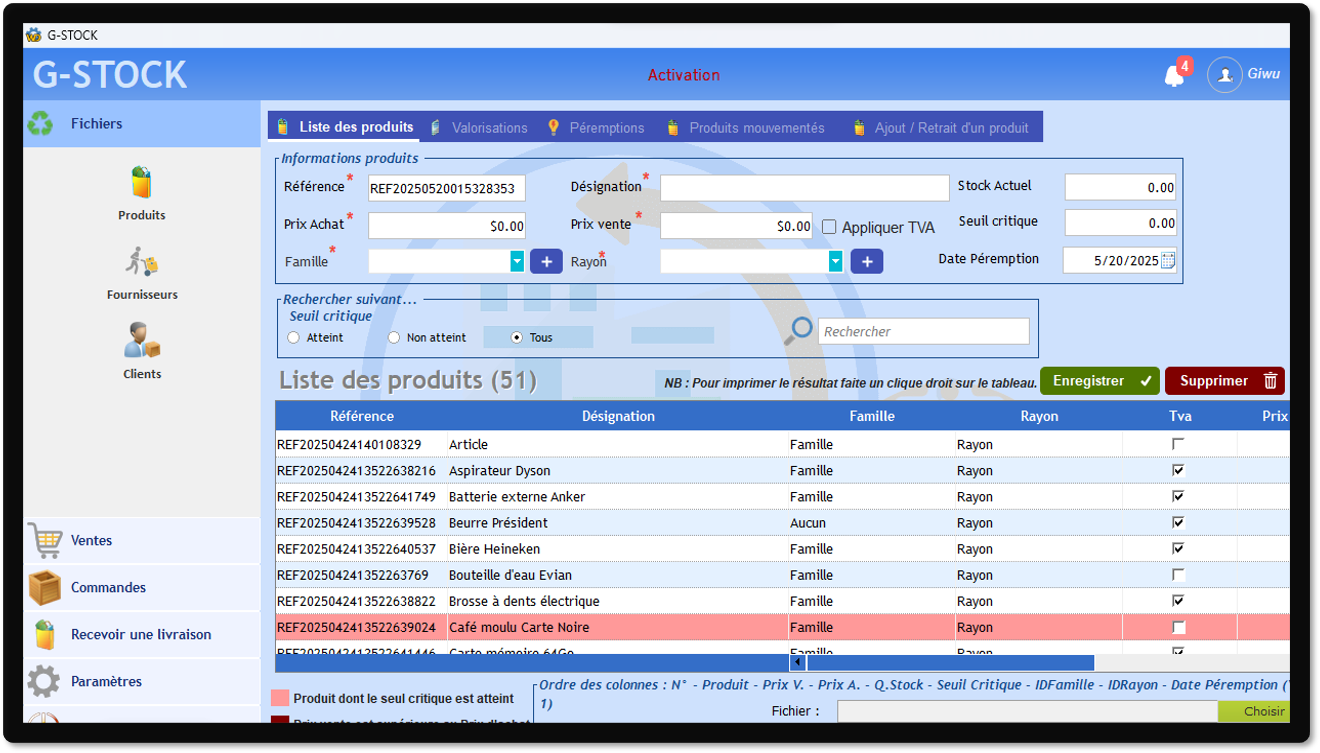
Task: Click the Enregistrer button
Action: click(x=1100, y=381)
